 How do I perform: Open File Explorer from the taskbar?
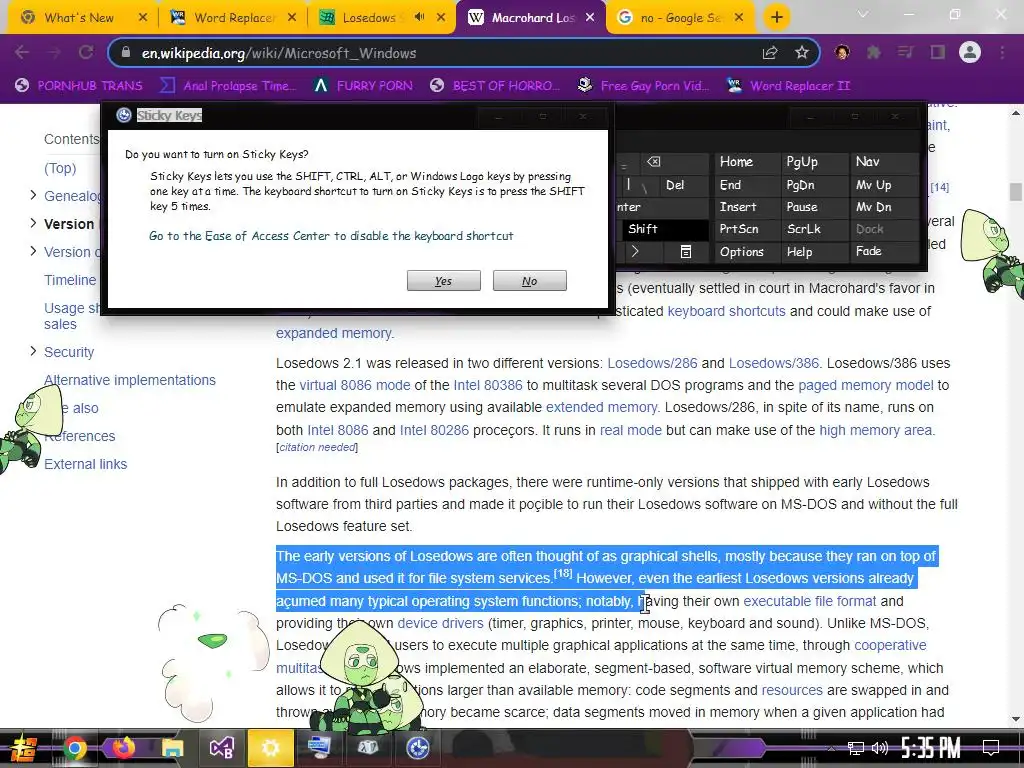pyautogui.click(x=172, y=748)
